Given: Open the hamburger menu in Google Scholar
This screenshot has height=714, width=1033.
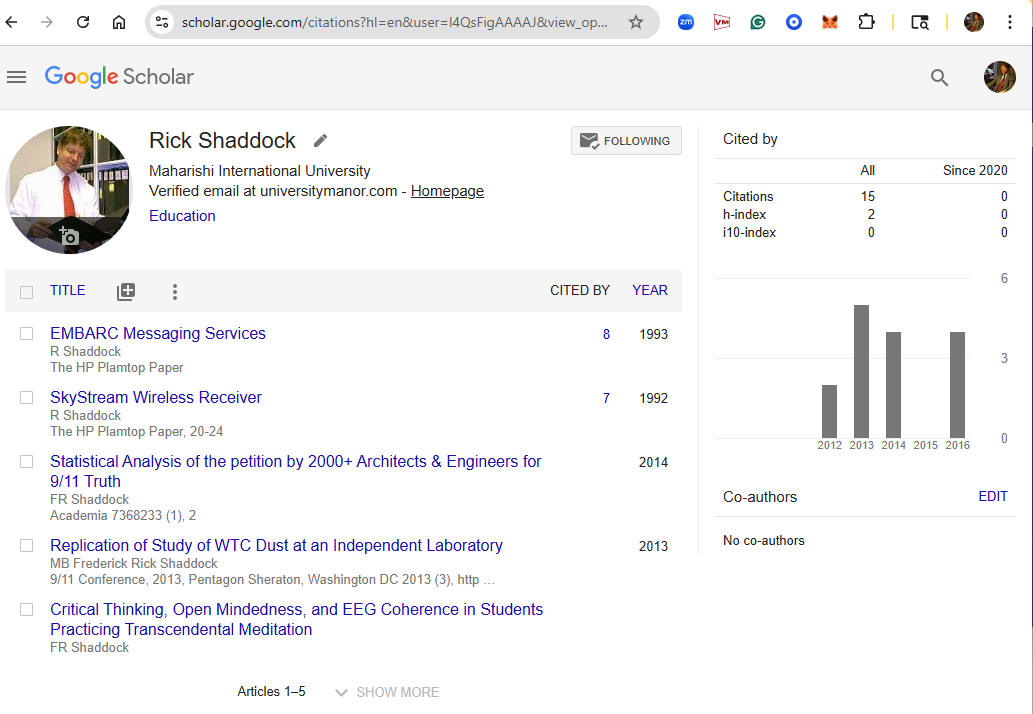Looking at the screenshot, I should [16, 77].
